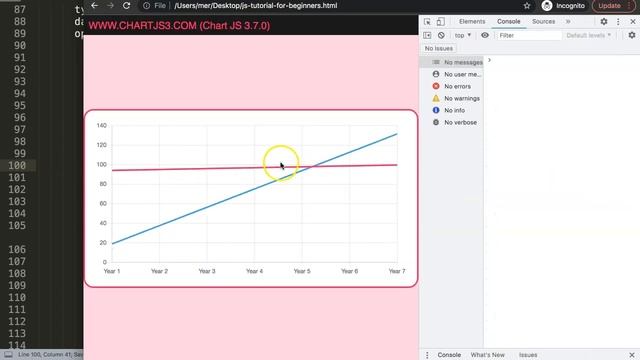Reload the page with refresh icon
This screenshot has width=640, height=360.
(127, 6)
